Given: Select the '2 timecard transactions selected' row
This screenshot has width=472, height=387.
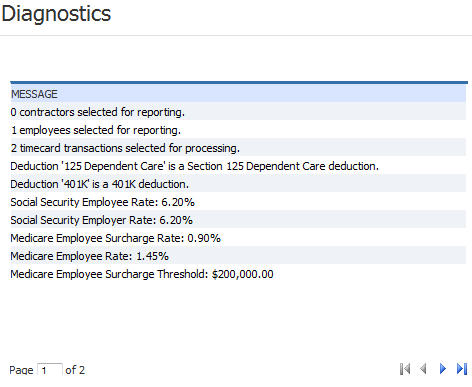Looking at the screenshot, I should tap(238, 148).
